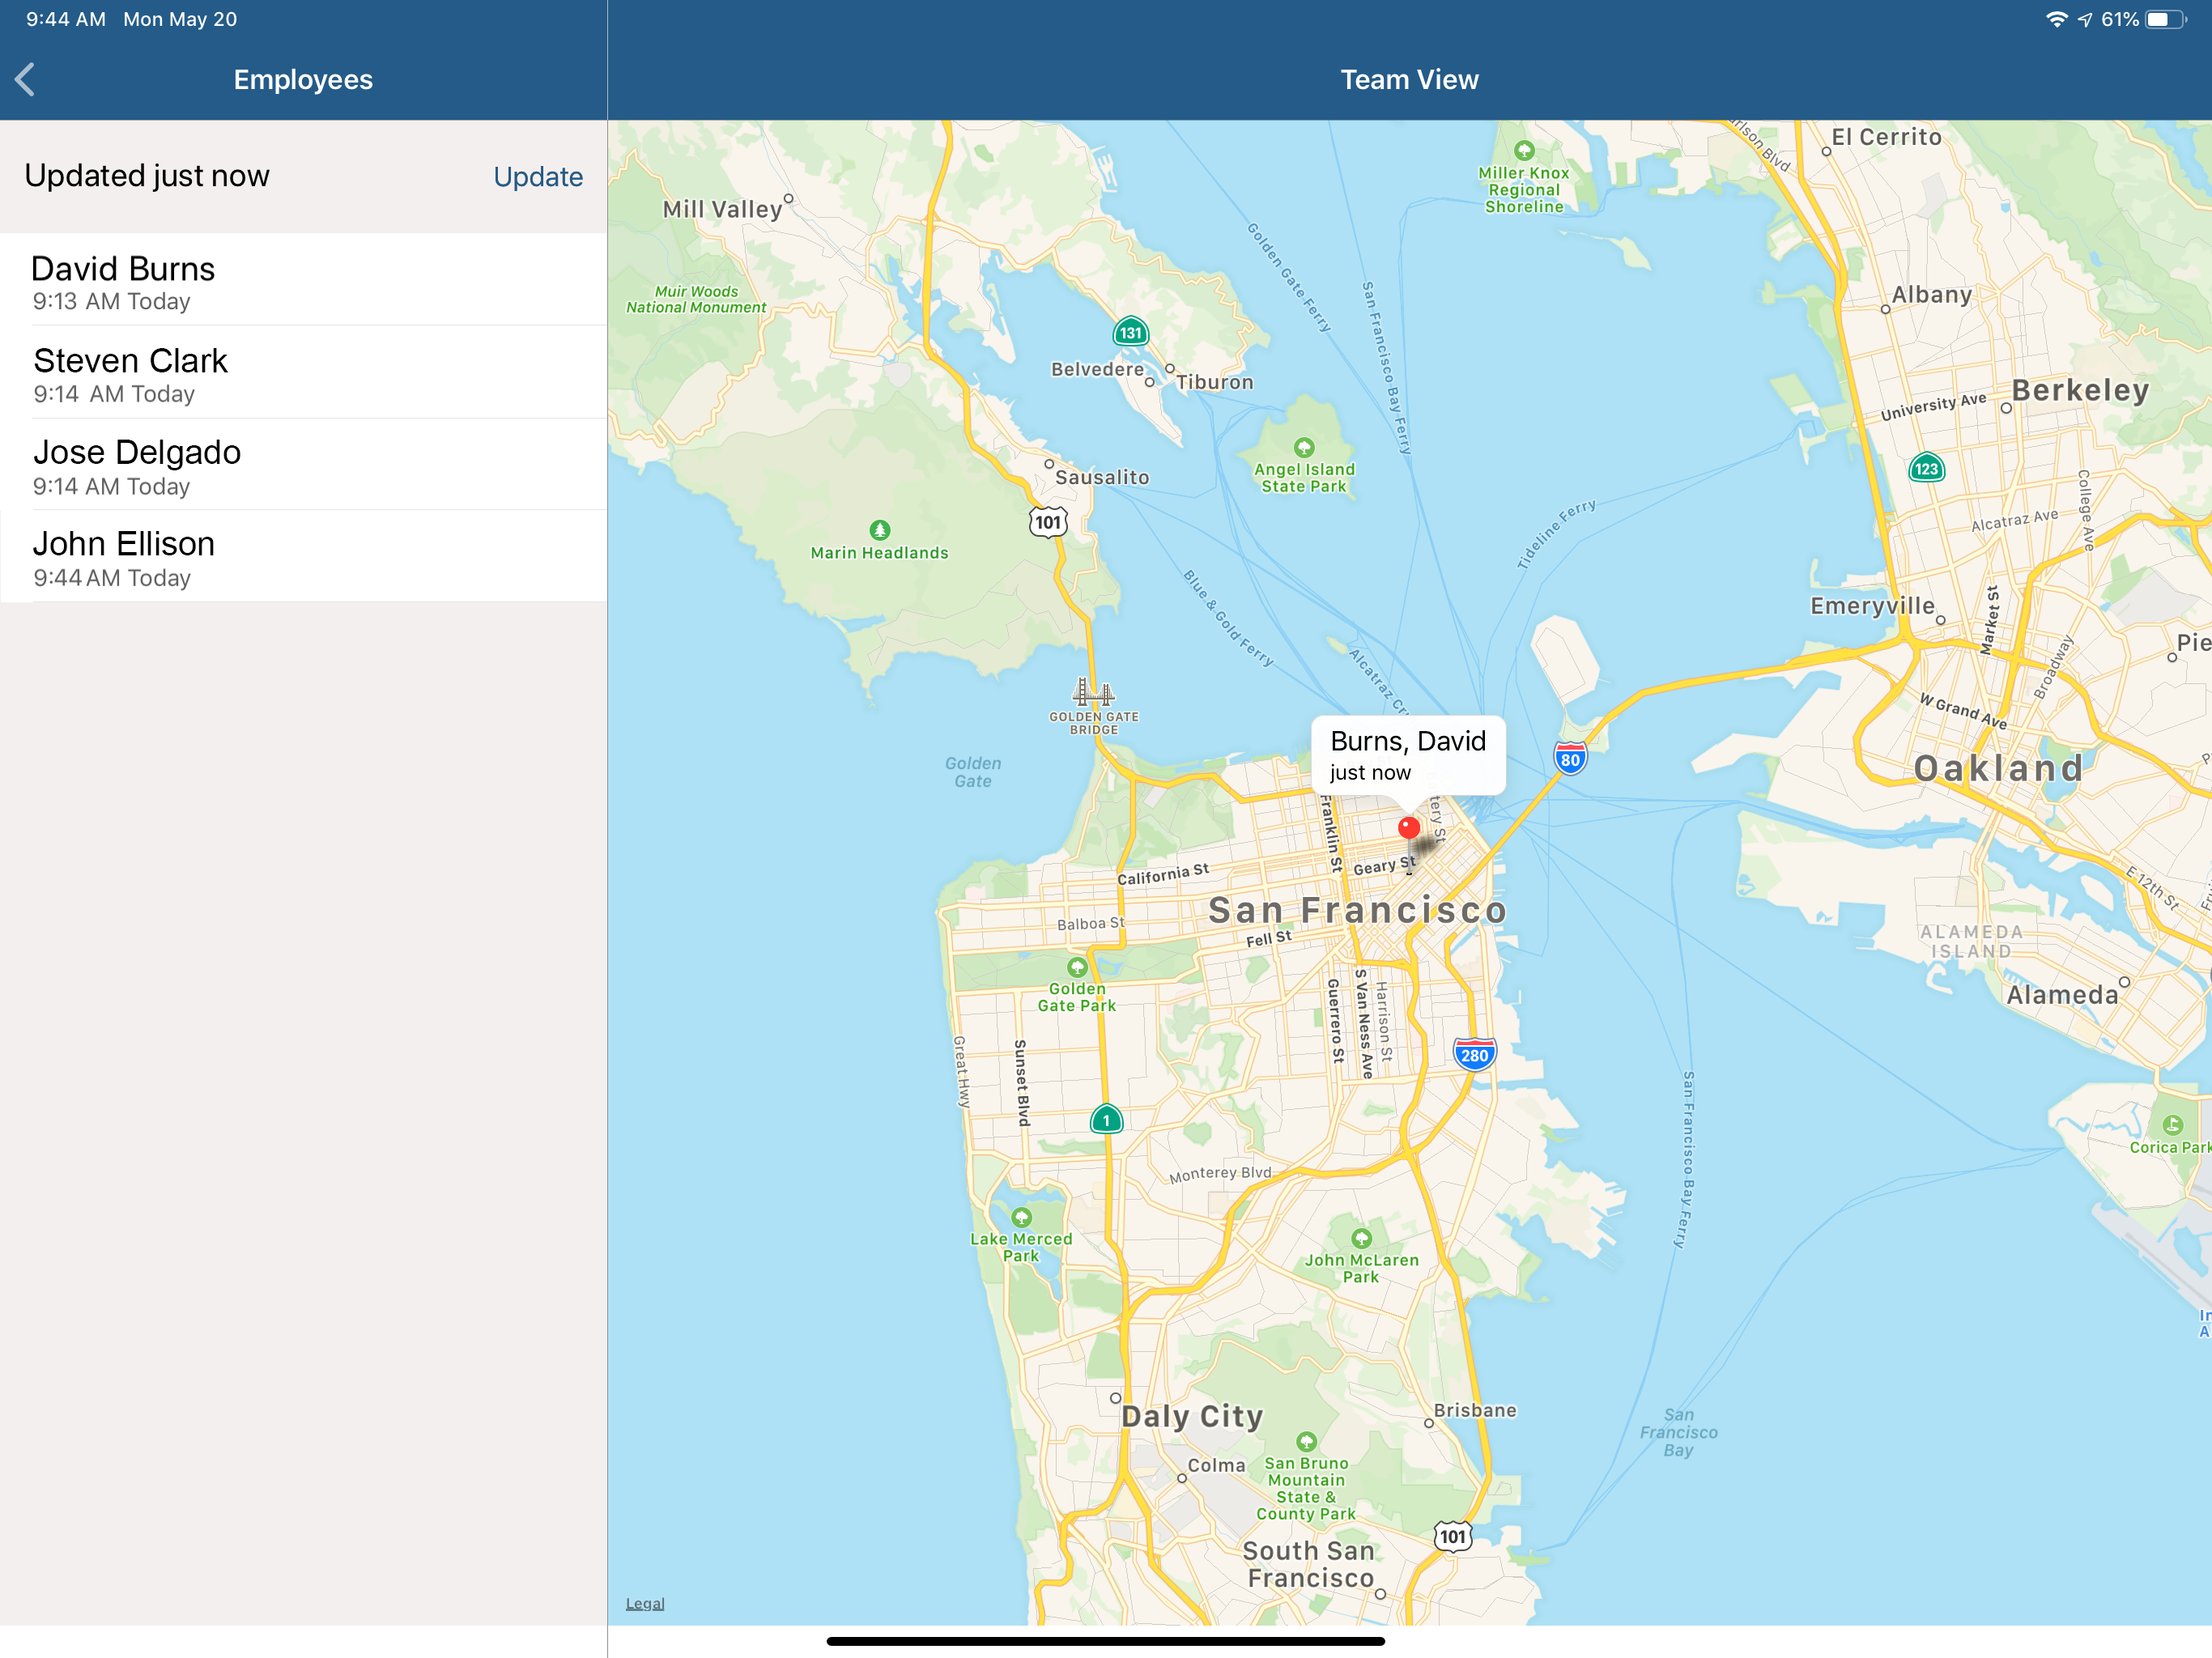Image resolution: width=2212 pixels, height=1658 pixels.
Task: Click the Update button
Action: tap(538, 177)
